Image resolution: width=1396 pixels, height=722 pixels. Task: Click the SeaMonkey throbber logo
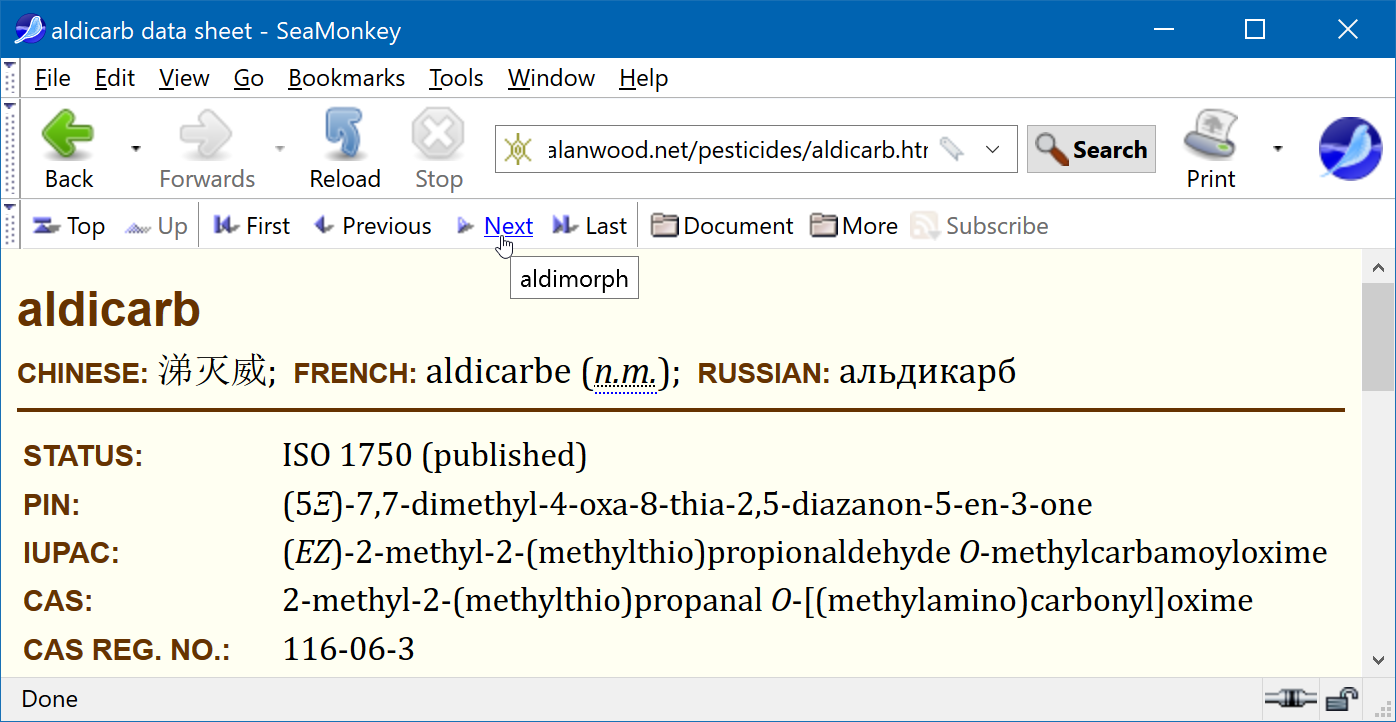pyautogui.click(x=1349, y=149)
